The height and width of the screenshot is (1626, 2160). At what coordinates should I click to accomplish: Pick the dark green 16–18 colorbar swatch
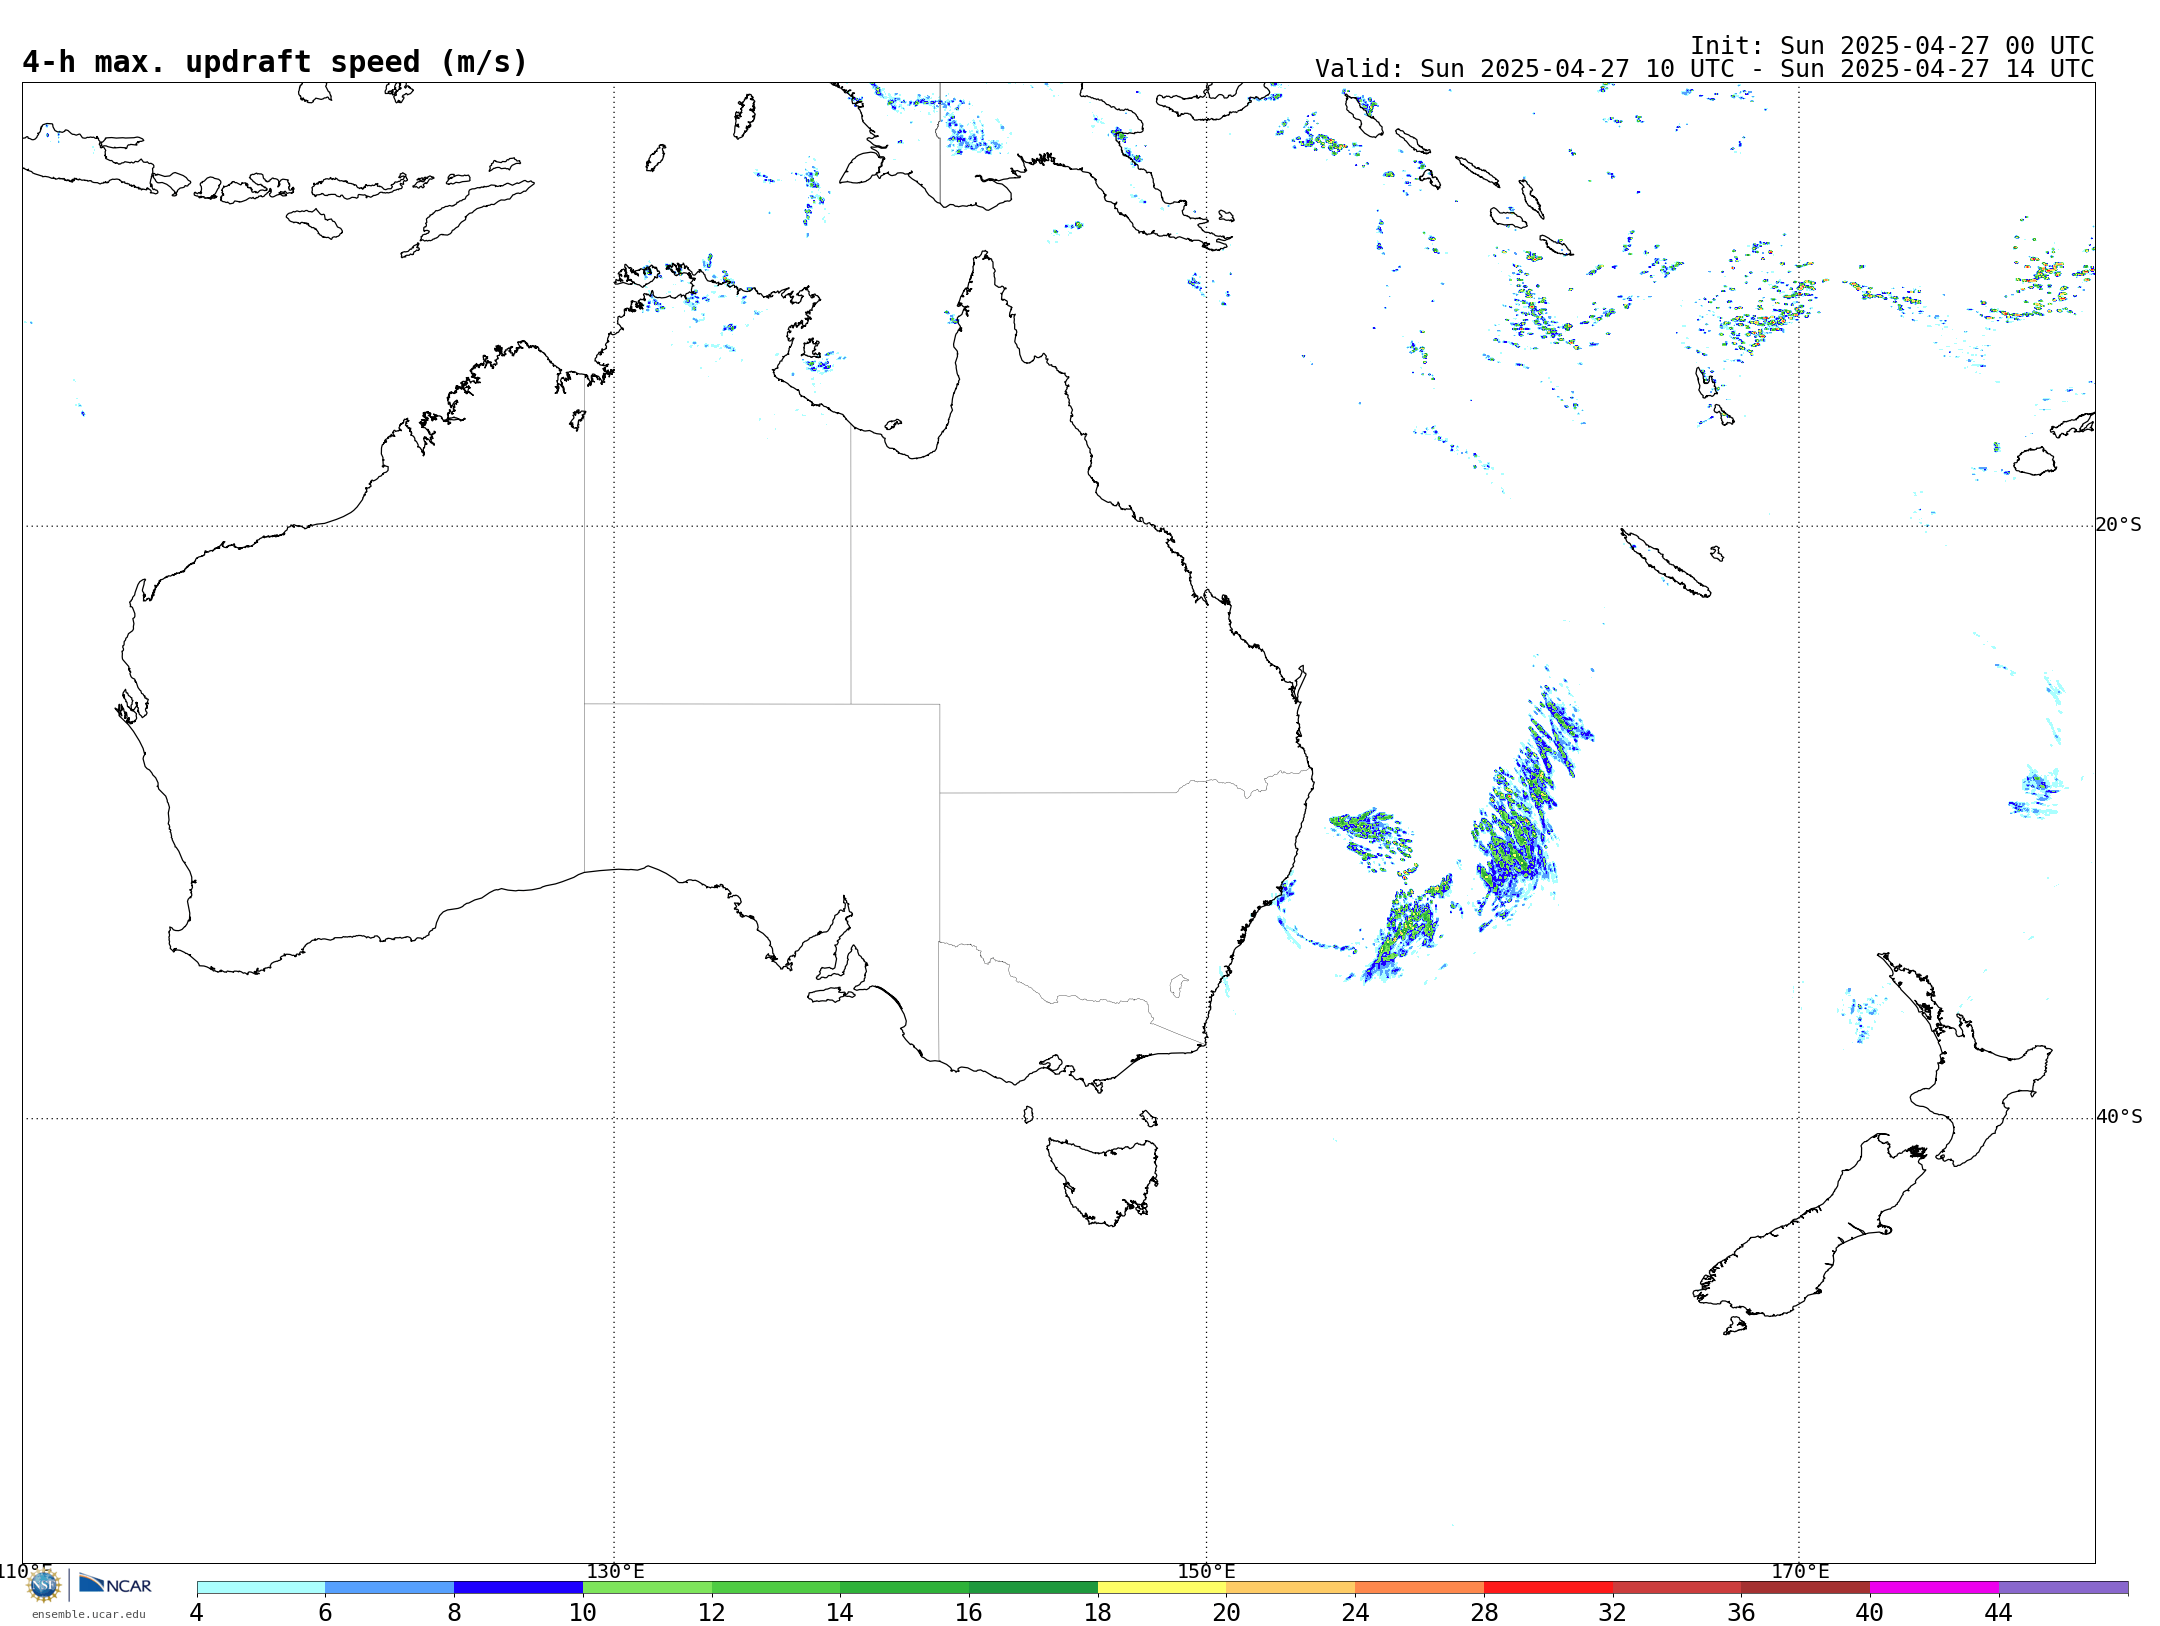click(1033, 1588)
